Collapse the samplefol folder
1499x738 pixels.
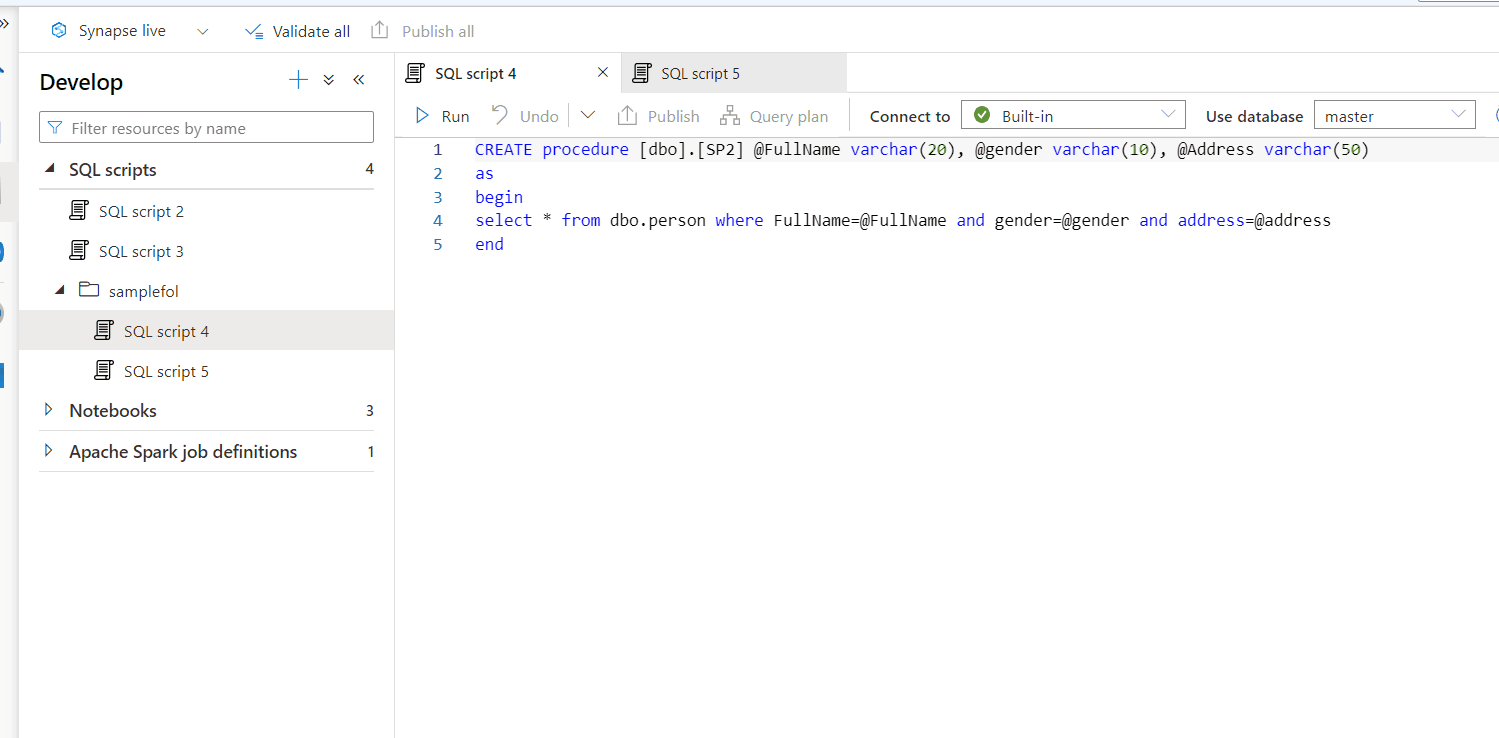(59, 290)
